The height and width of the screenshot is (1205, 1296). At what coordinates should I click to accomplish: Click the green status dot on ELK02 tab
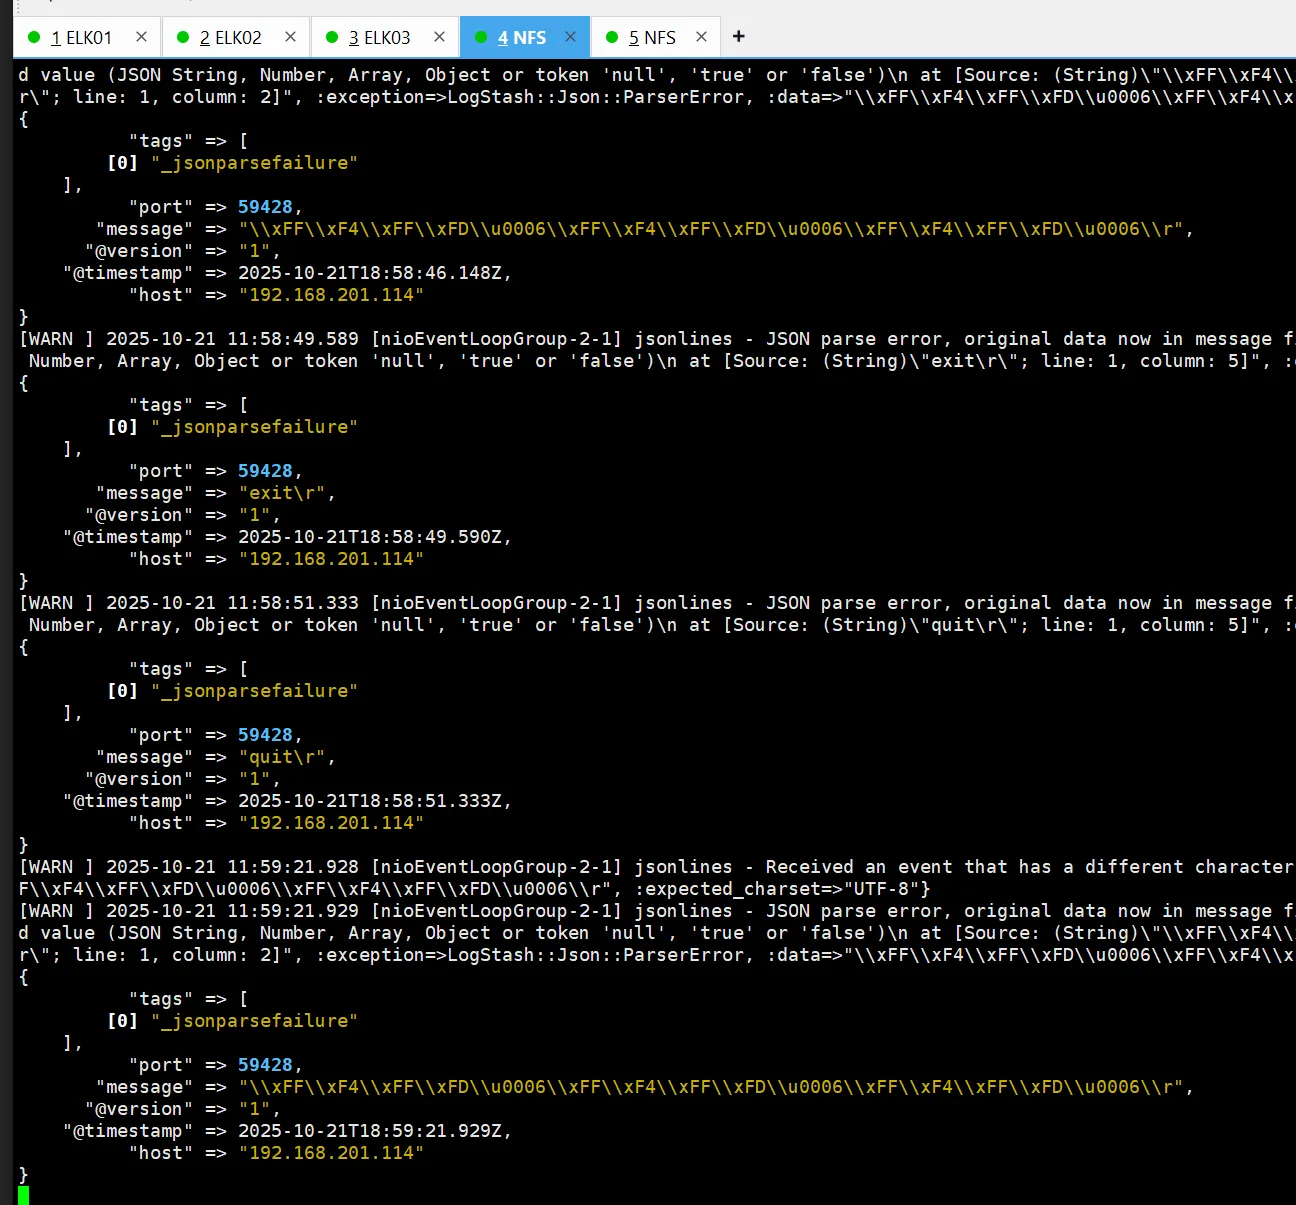click(x=183, y=38)
